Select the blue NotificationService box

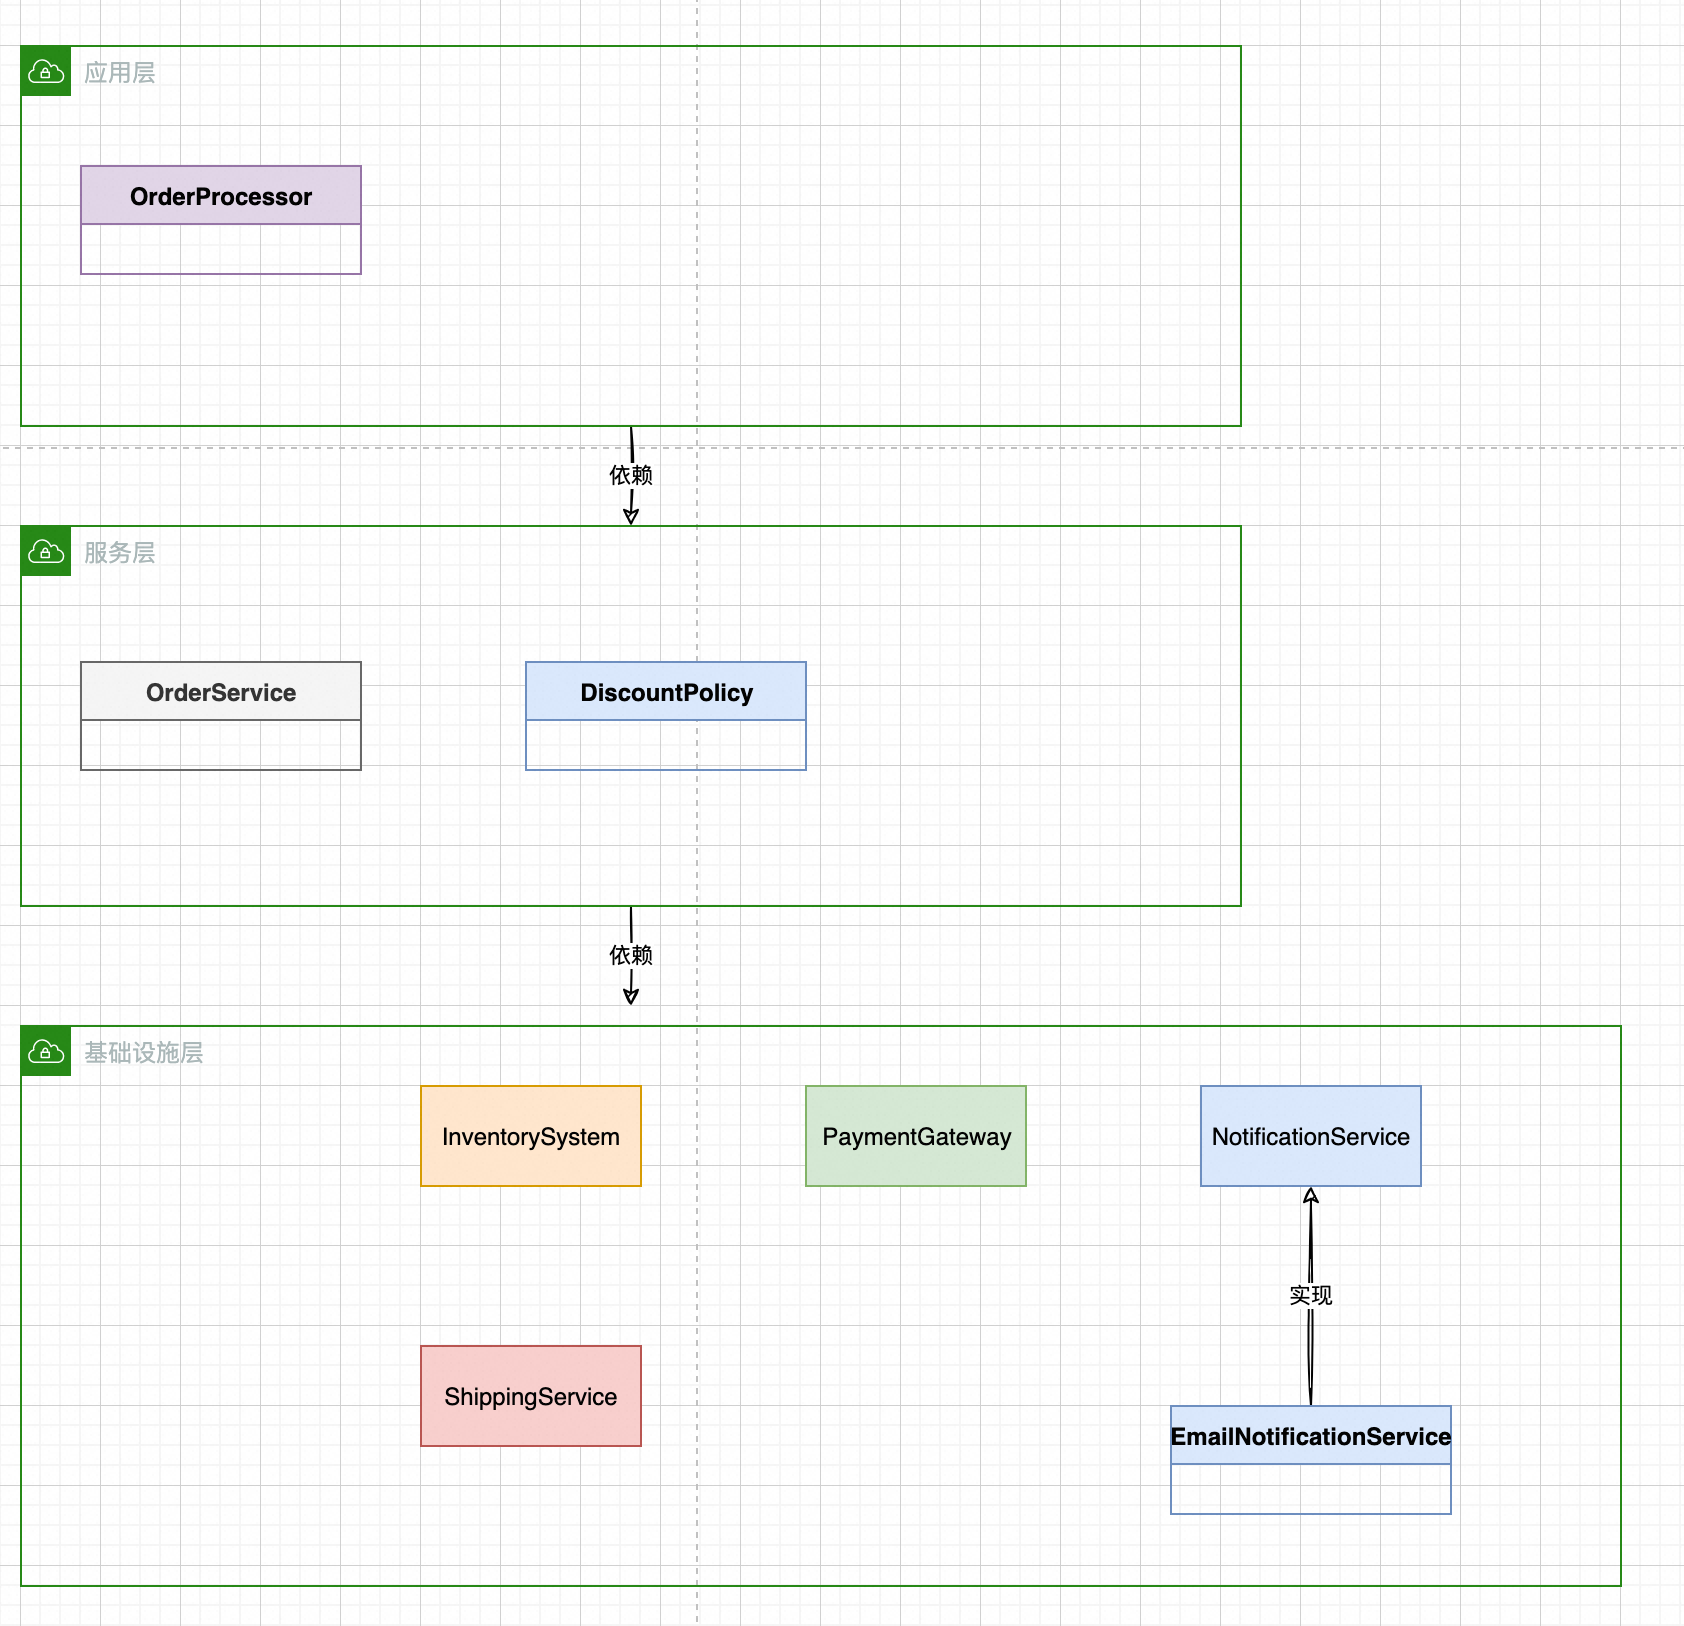point(1310,1136)
